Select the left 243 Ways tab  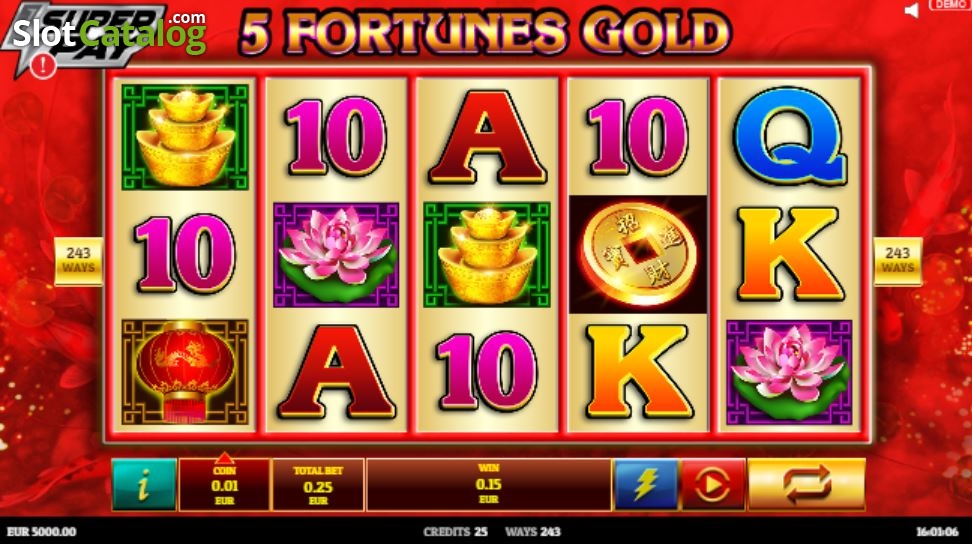click(x=79, y=261)
